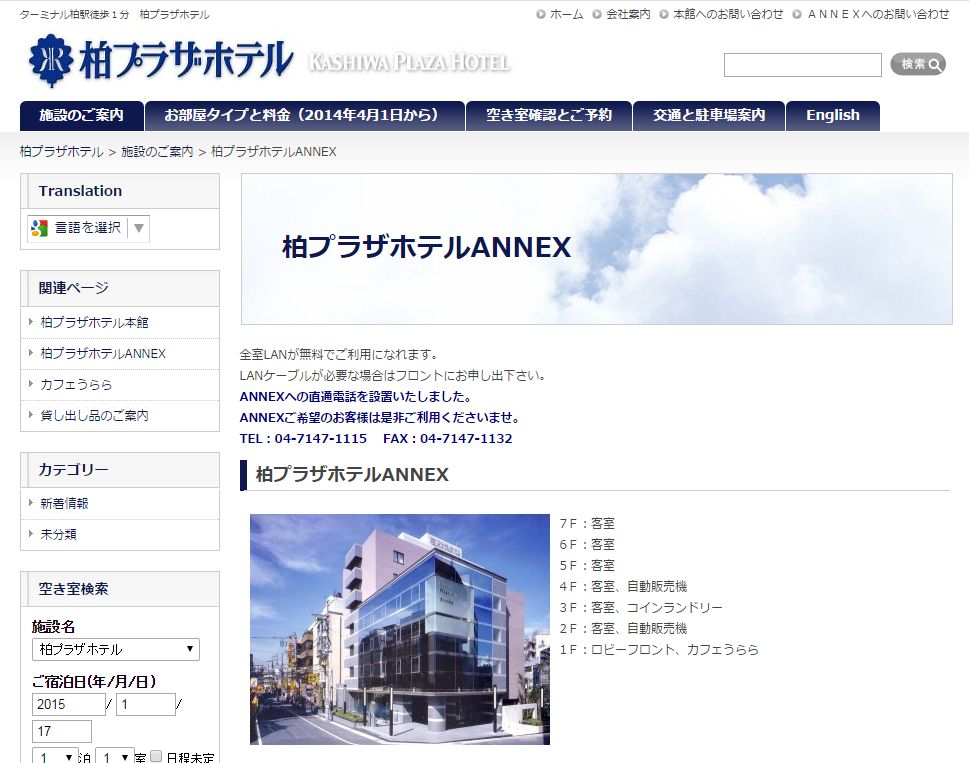This screenshot has height=763, width=969.
Task: Click the 4Ｆ：客室、自動販売機 line
Action: [x=623, y=587]
